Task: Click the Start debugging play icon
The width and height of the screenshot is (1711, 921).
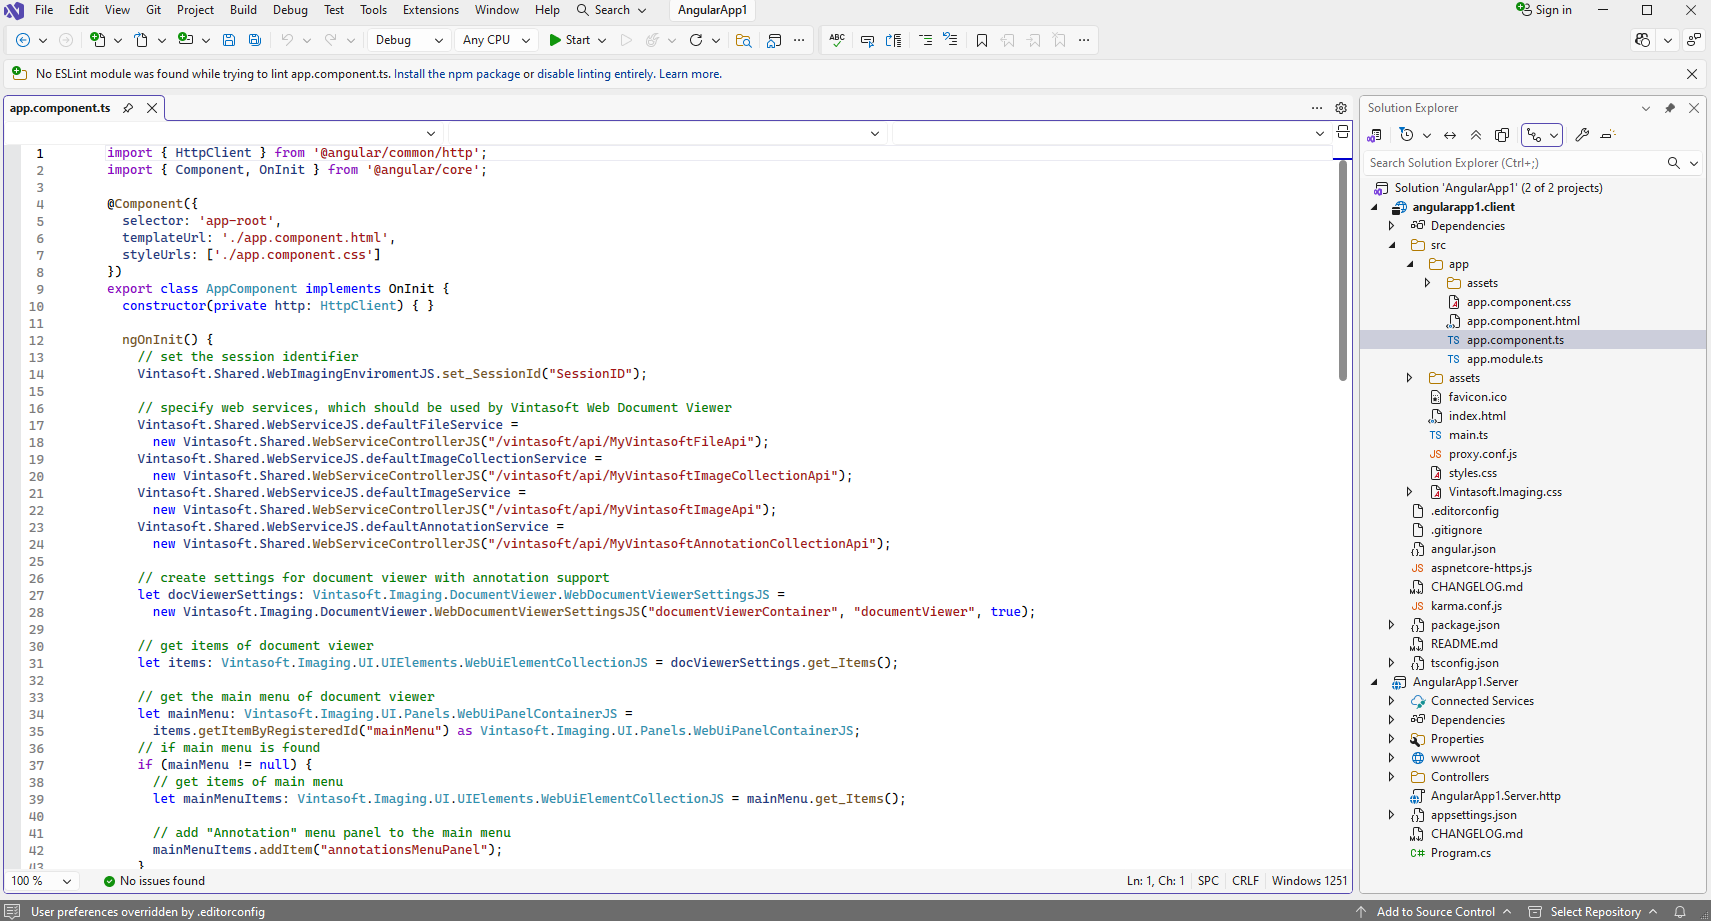Action: [555, 40]
